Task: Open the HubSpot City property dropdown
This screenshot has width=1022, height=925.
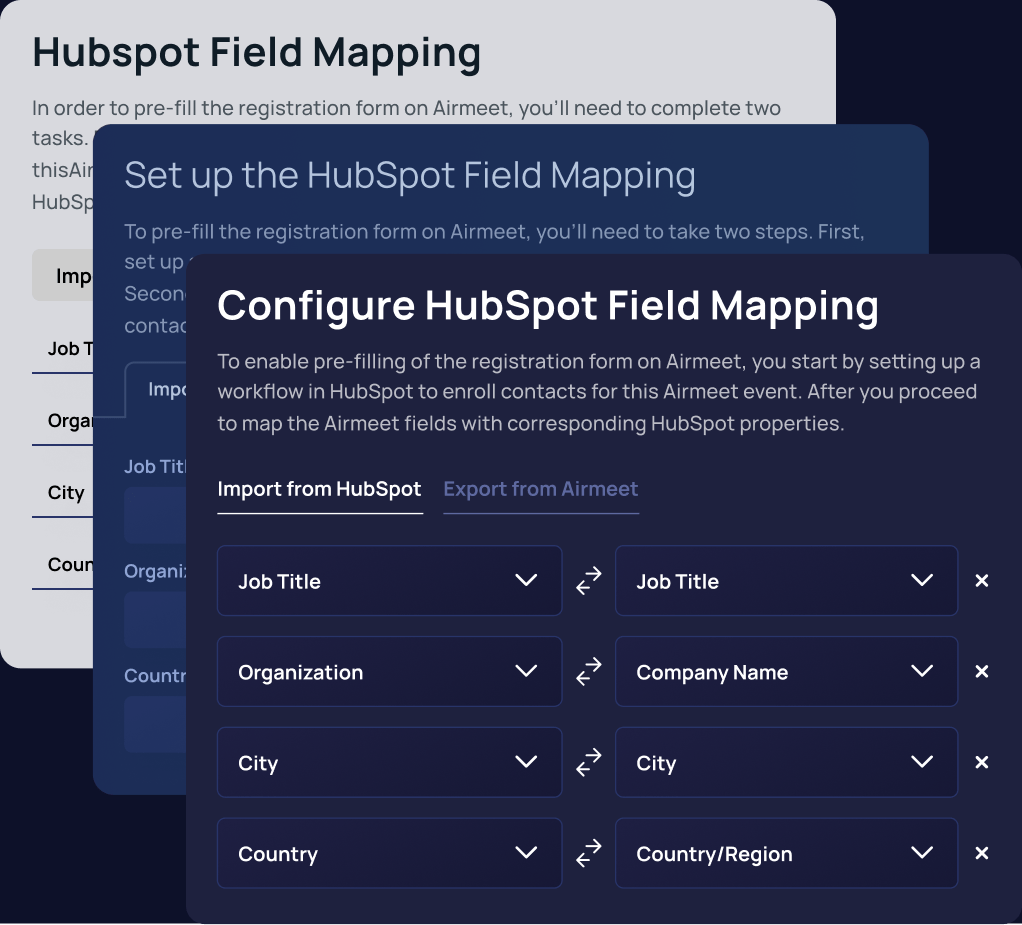Action: [786, 762]
